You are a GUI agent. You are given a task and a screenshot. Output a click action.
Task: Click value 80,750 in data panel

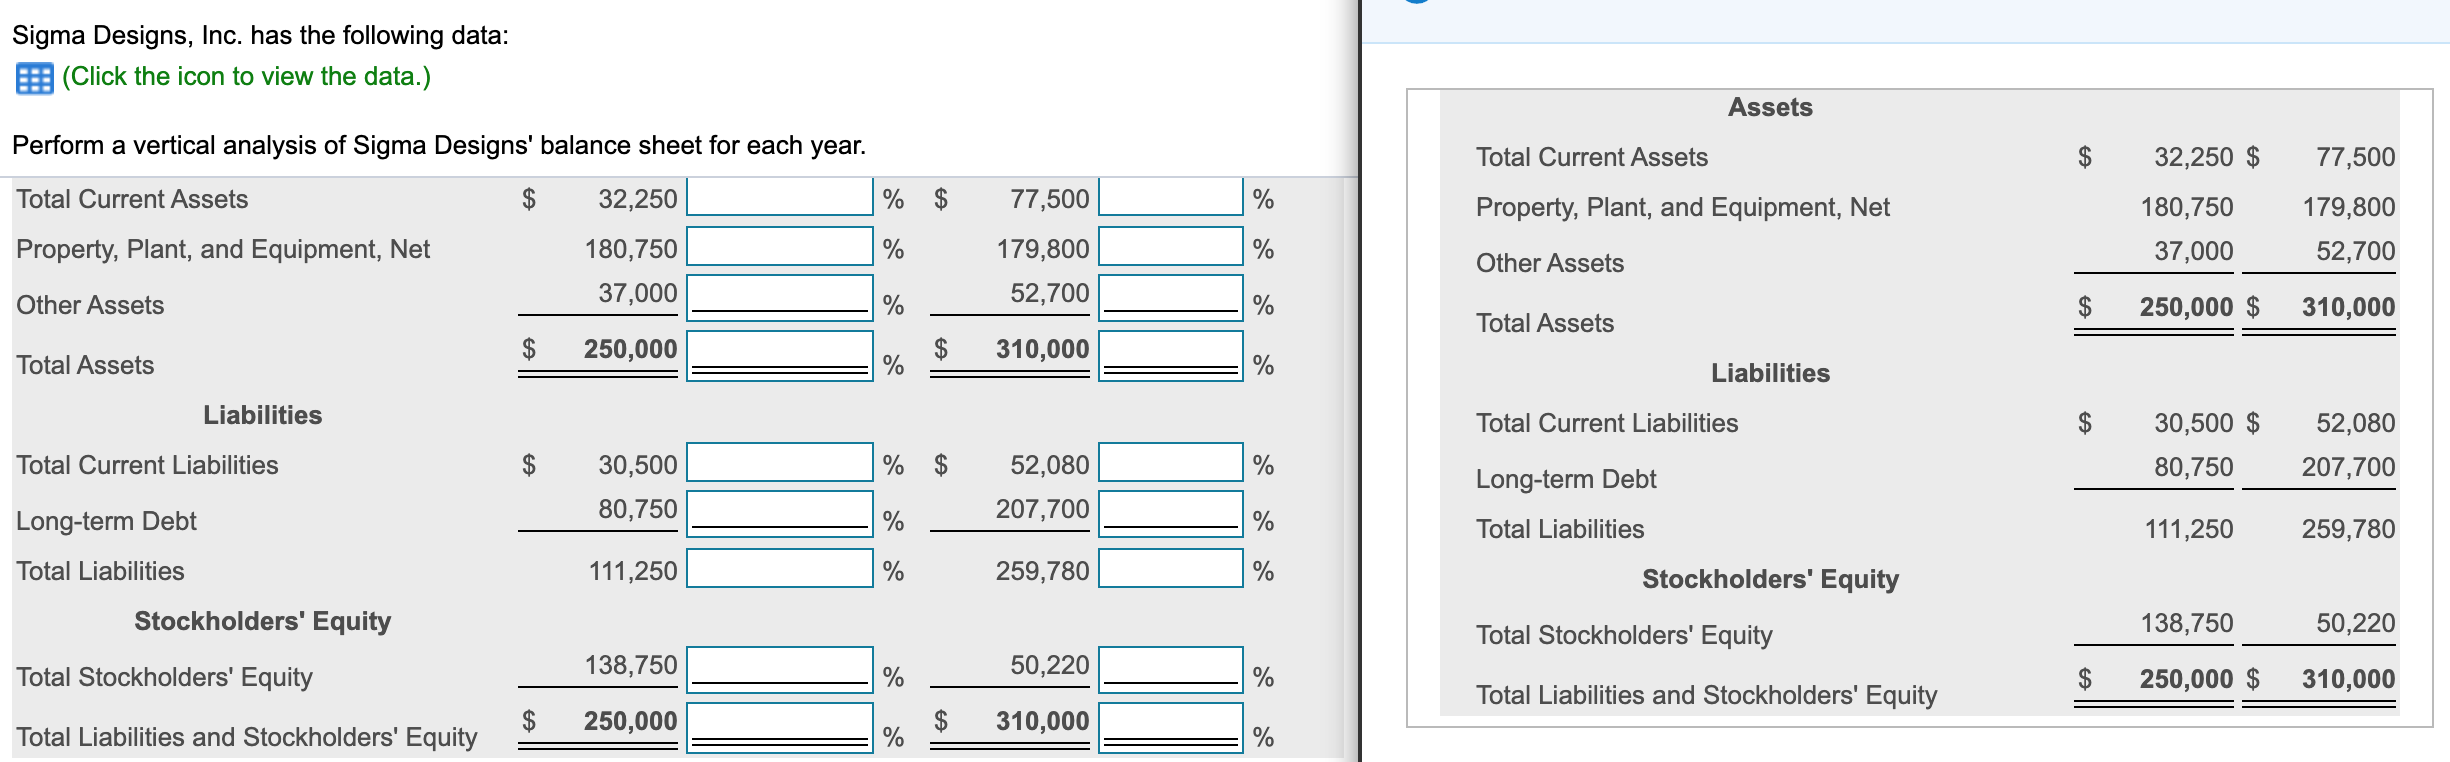tap(2193, 467)
